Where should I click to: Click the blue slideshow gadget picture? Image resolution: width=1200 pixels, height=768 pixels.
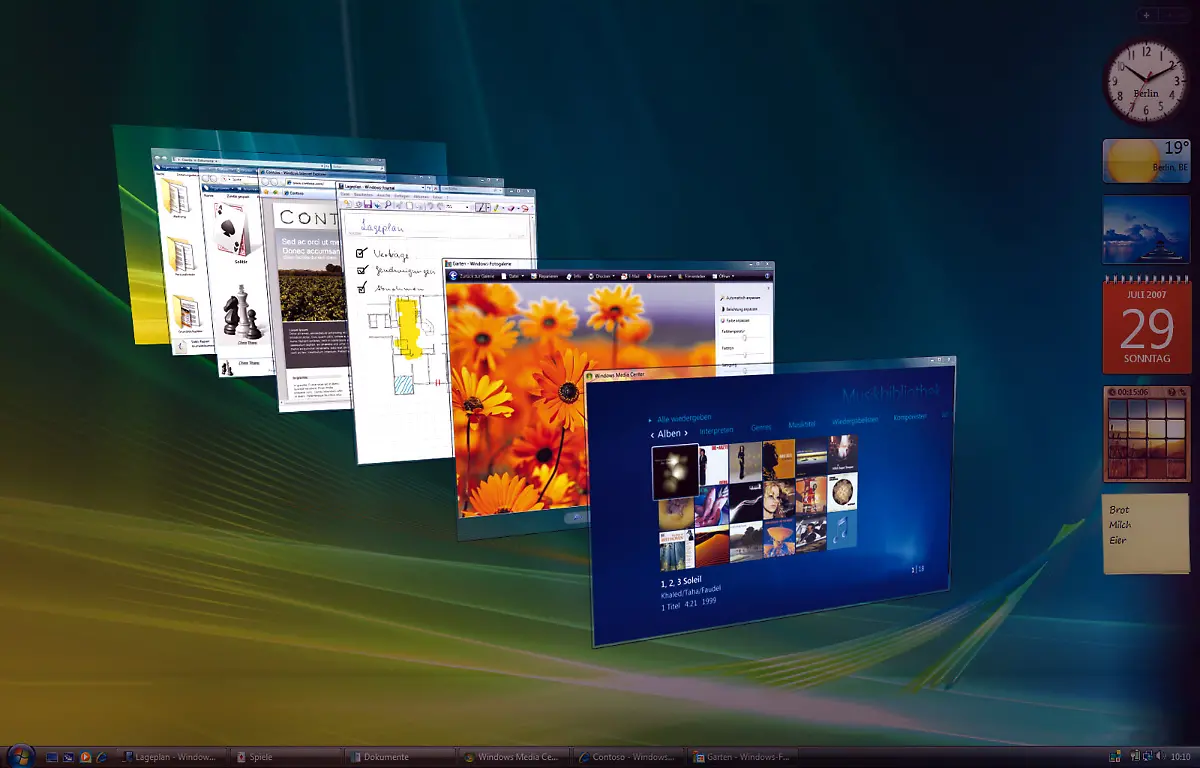1146,230
